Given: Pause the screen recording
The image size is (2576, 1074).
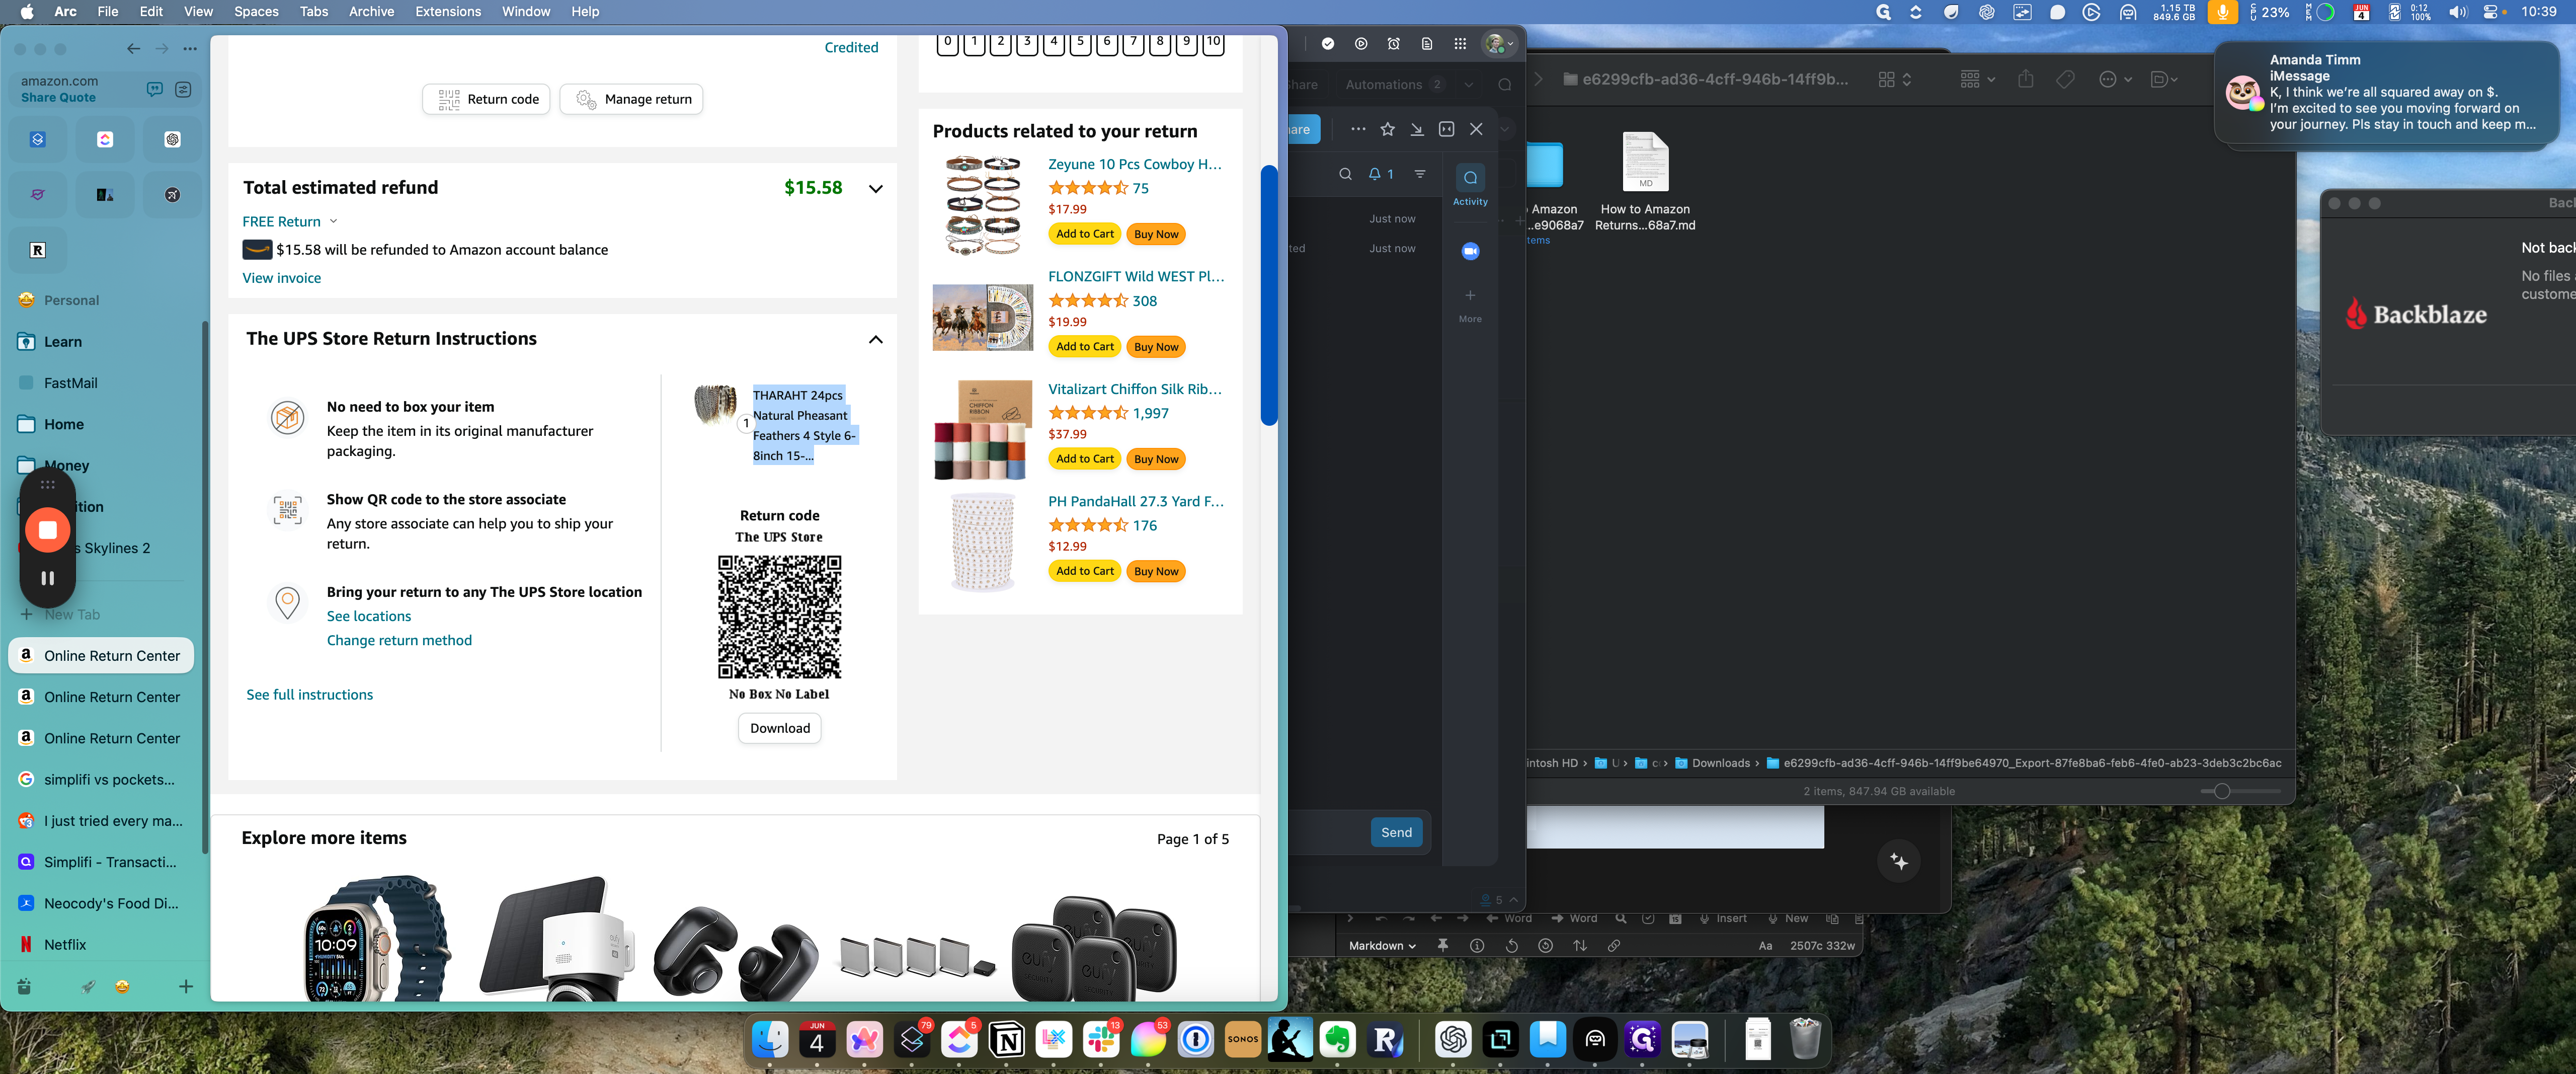Looking at the screenshot, I should [47, 578].
